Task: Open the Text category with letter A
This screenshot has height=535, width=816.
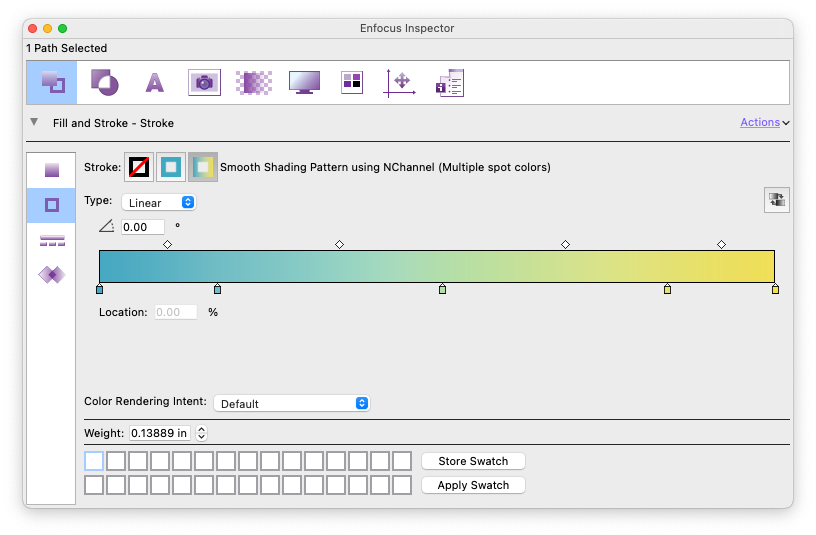Action: [x=155, y=83]
